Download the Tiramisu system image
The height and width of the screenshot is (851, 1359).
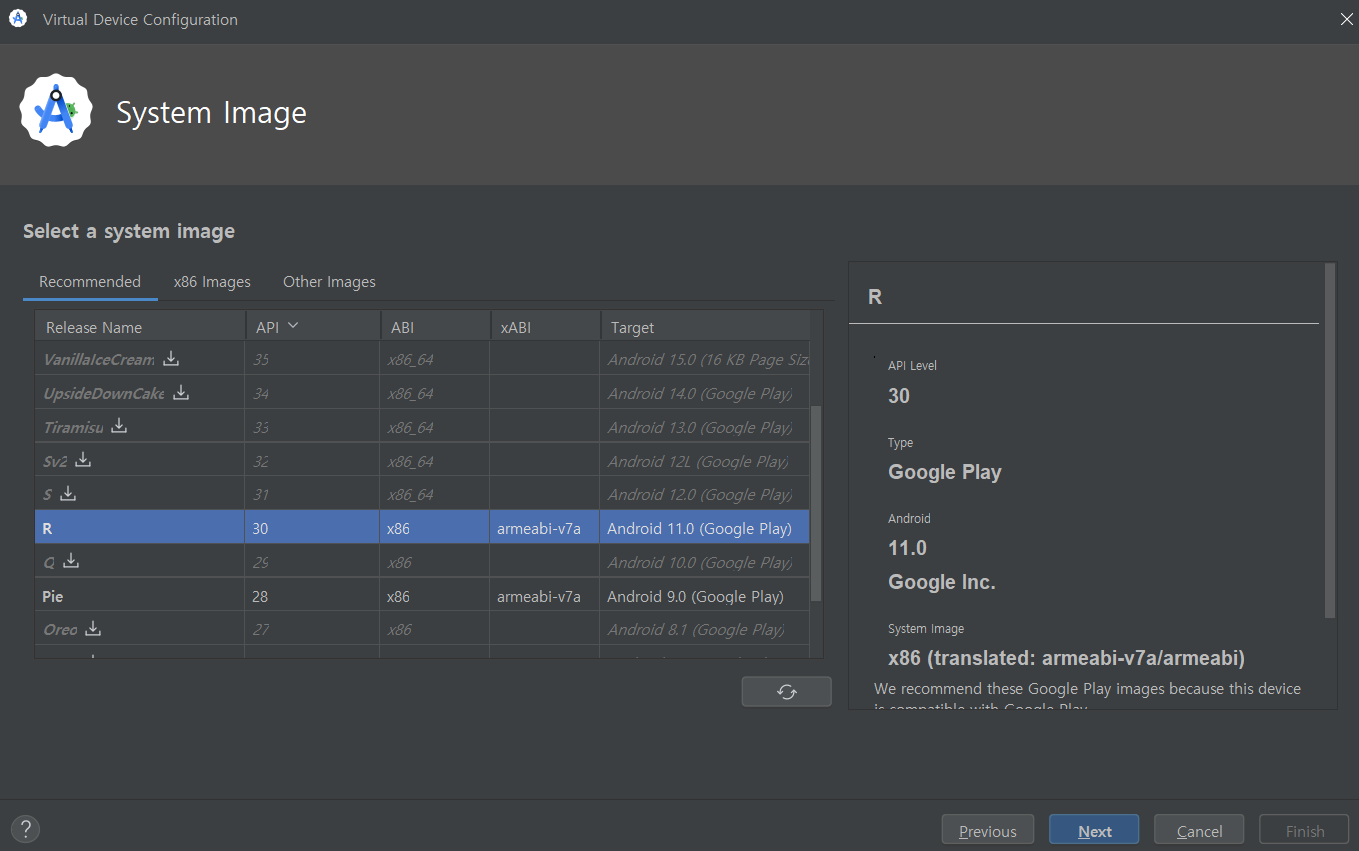(x=119, y=426)
